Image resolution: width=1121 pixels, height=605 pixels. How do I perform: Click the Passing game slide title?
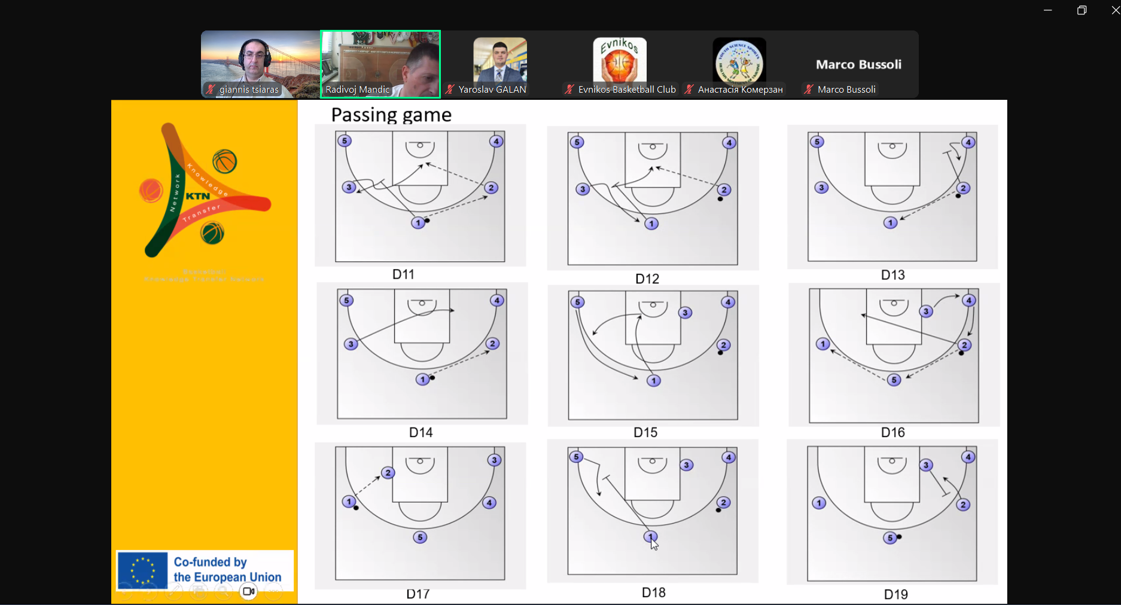click(x=391, y=115)
